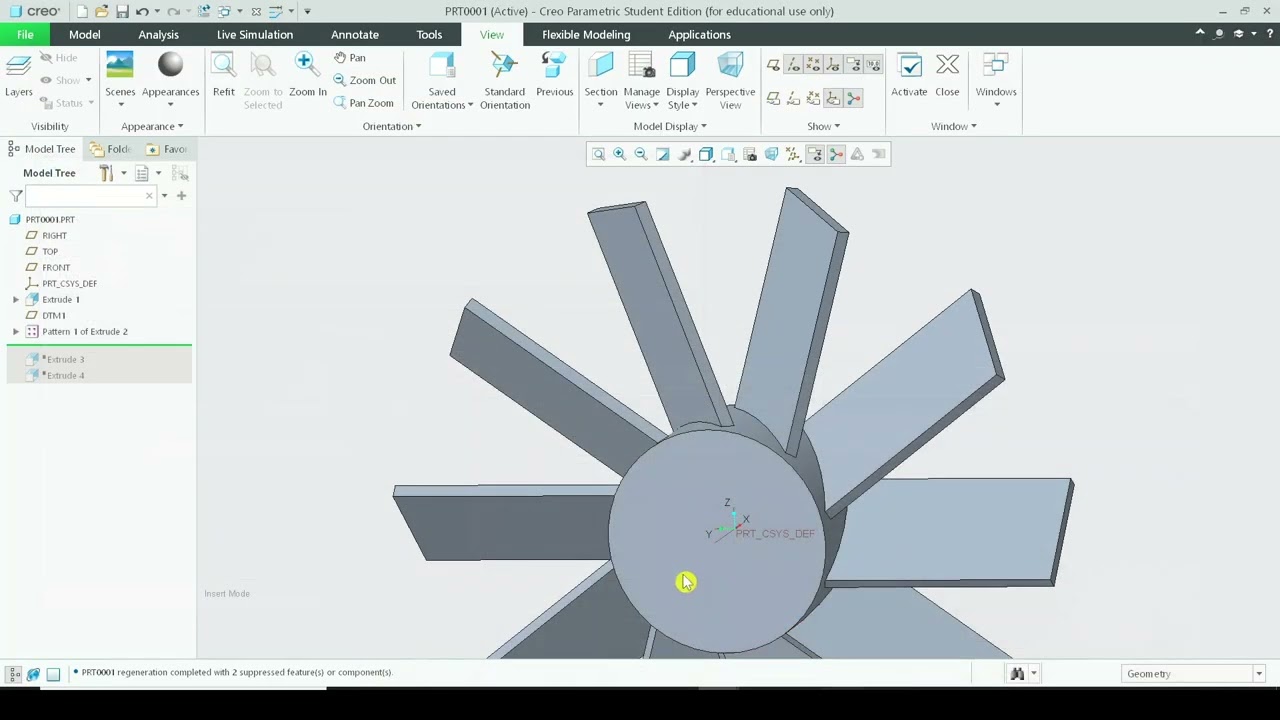Click zoom out icon in graphics toolbar
This screenshot has width=1280, height=720.
(x=641, y=154)
